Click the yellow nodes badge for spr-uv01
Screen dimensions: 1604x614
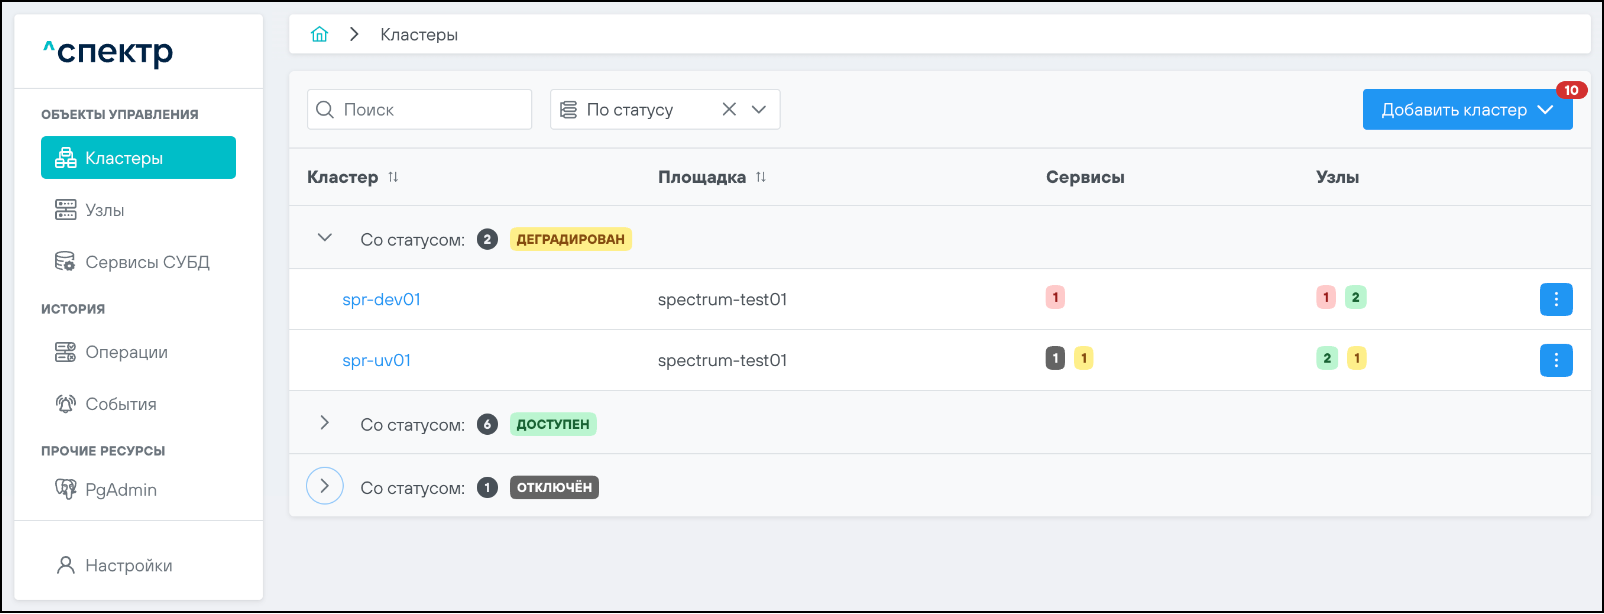click(1356, 358)
